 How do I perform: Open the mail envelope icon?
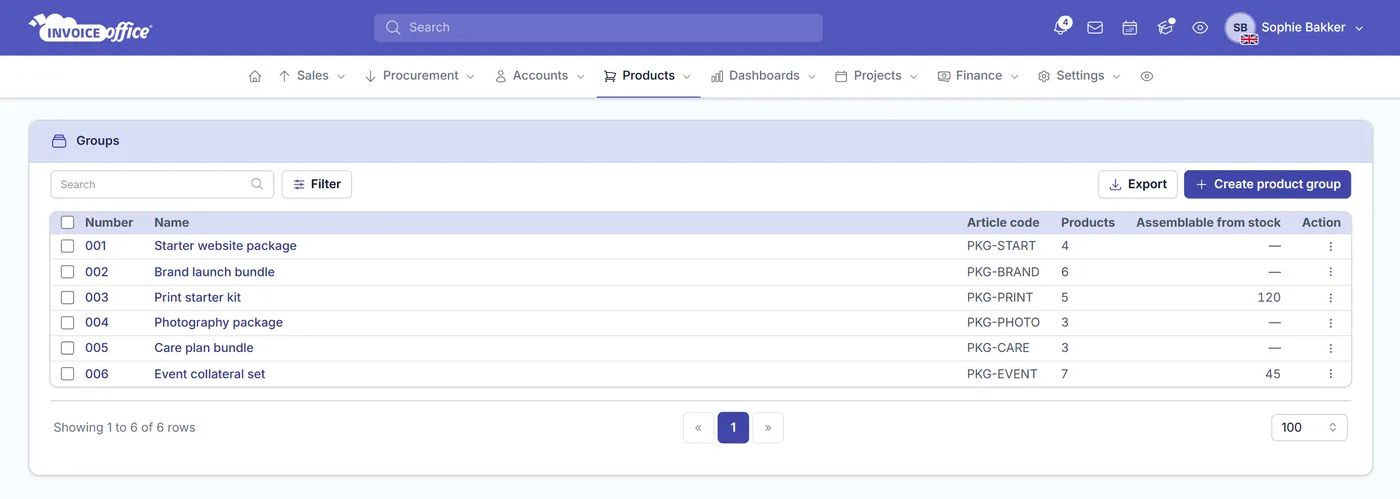1095,28
